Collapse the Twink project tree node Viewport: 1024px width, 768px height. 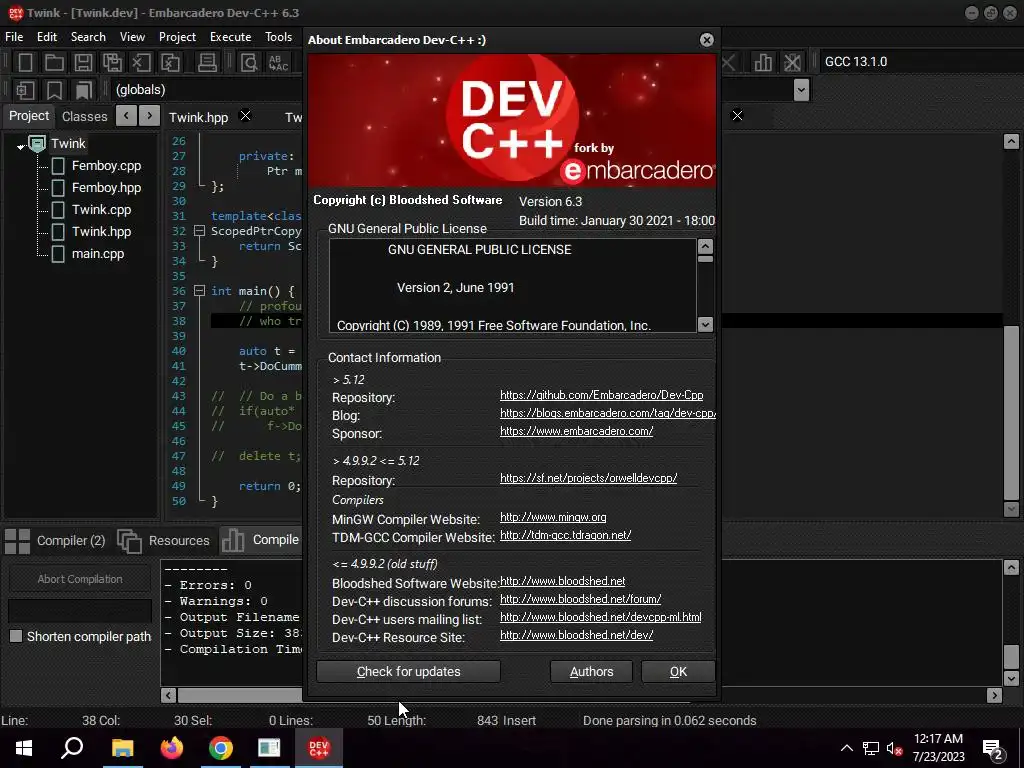click(20, 146)
